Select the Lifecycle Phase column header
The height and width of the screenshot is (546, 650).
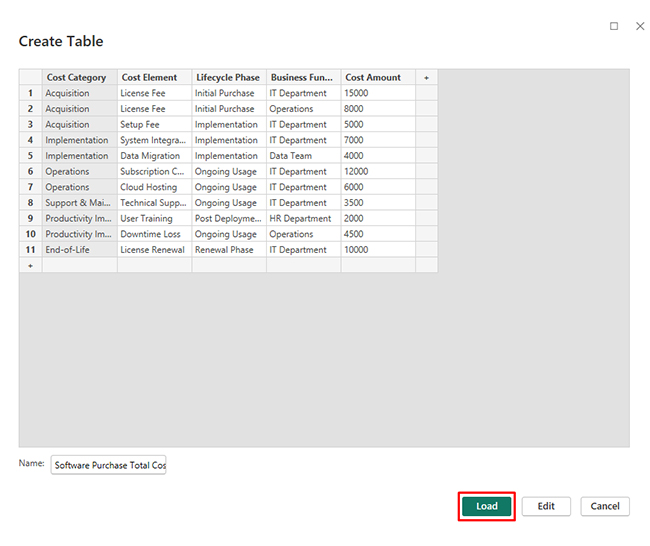click(227, 77)
